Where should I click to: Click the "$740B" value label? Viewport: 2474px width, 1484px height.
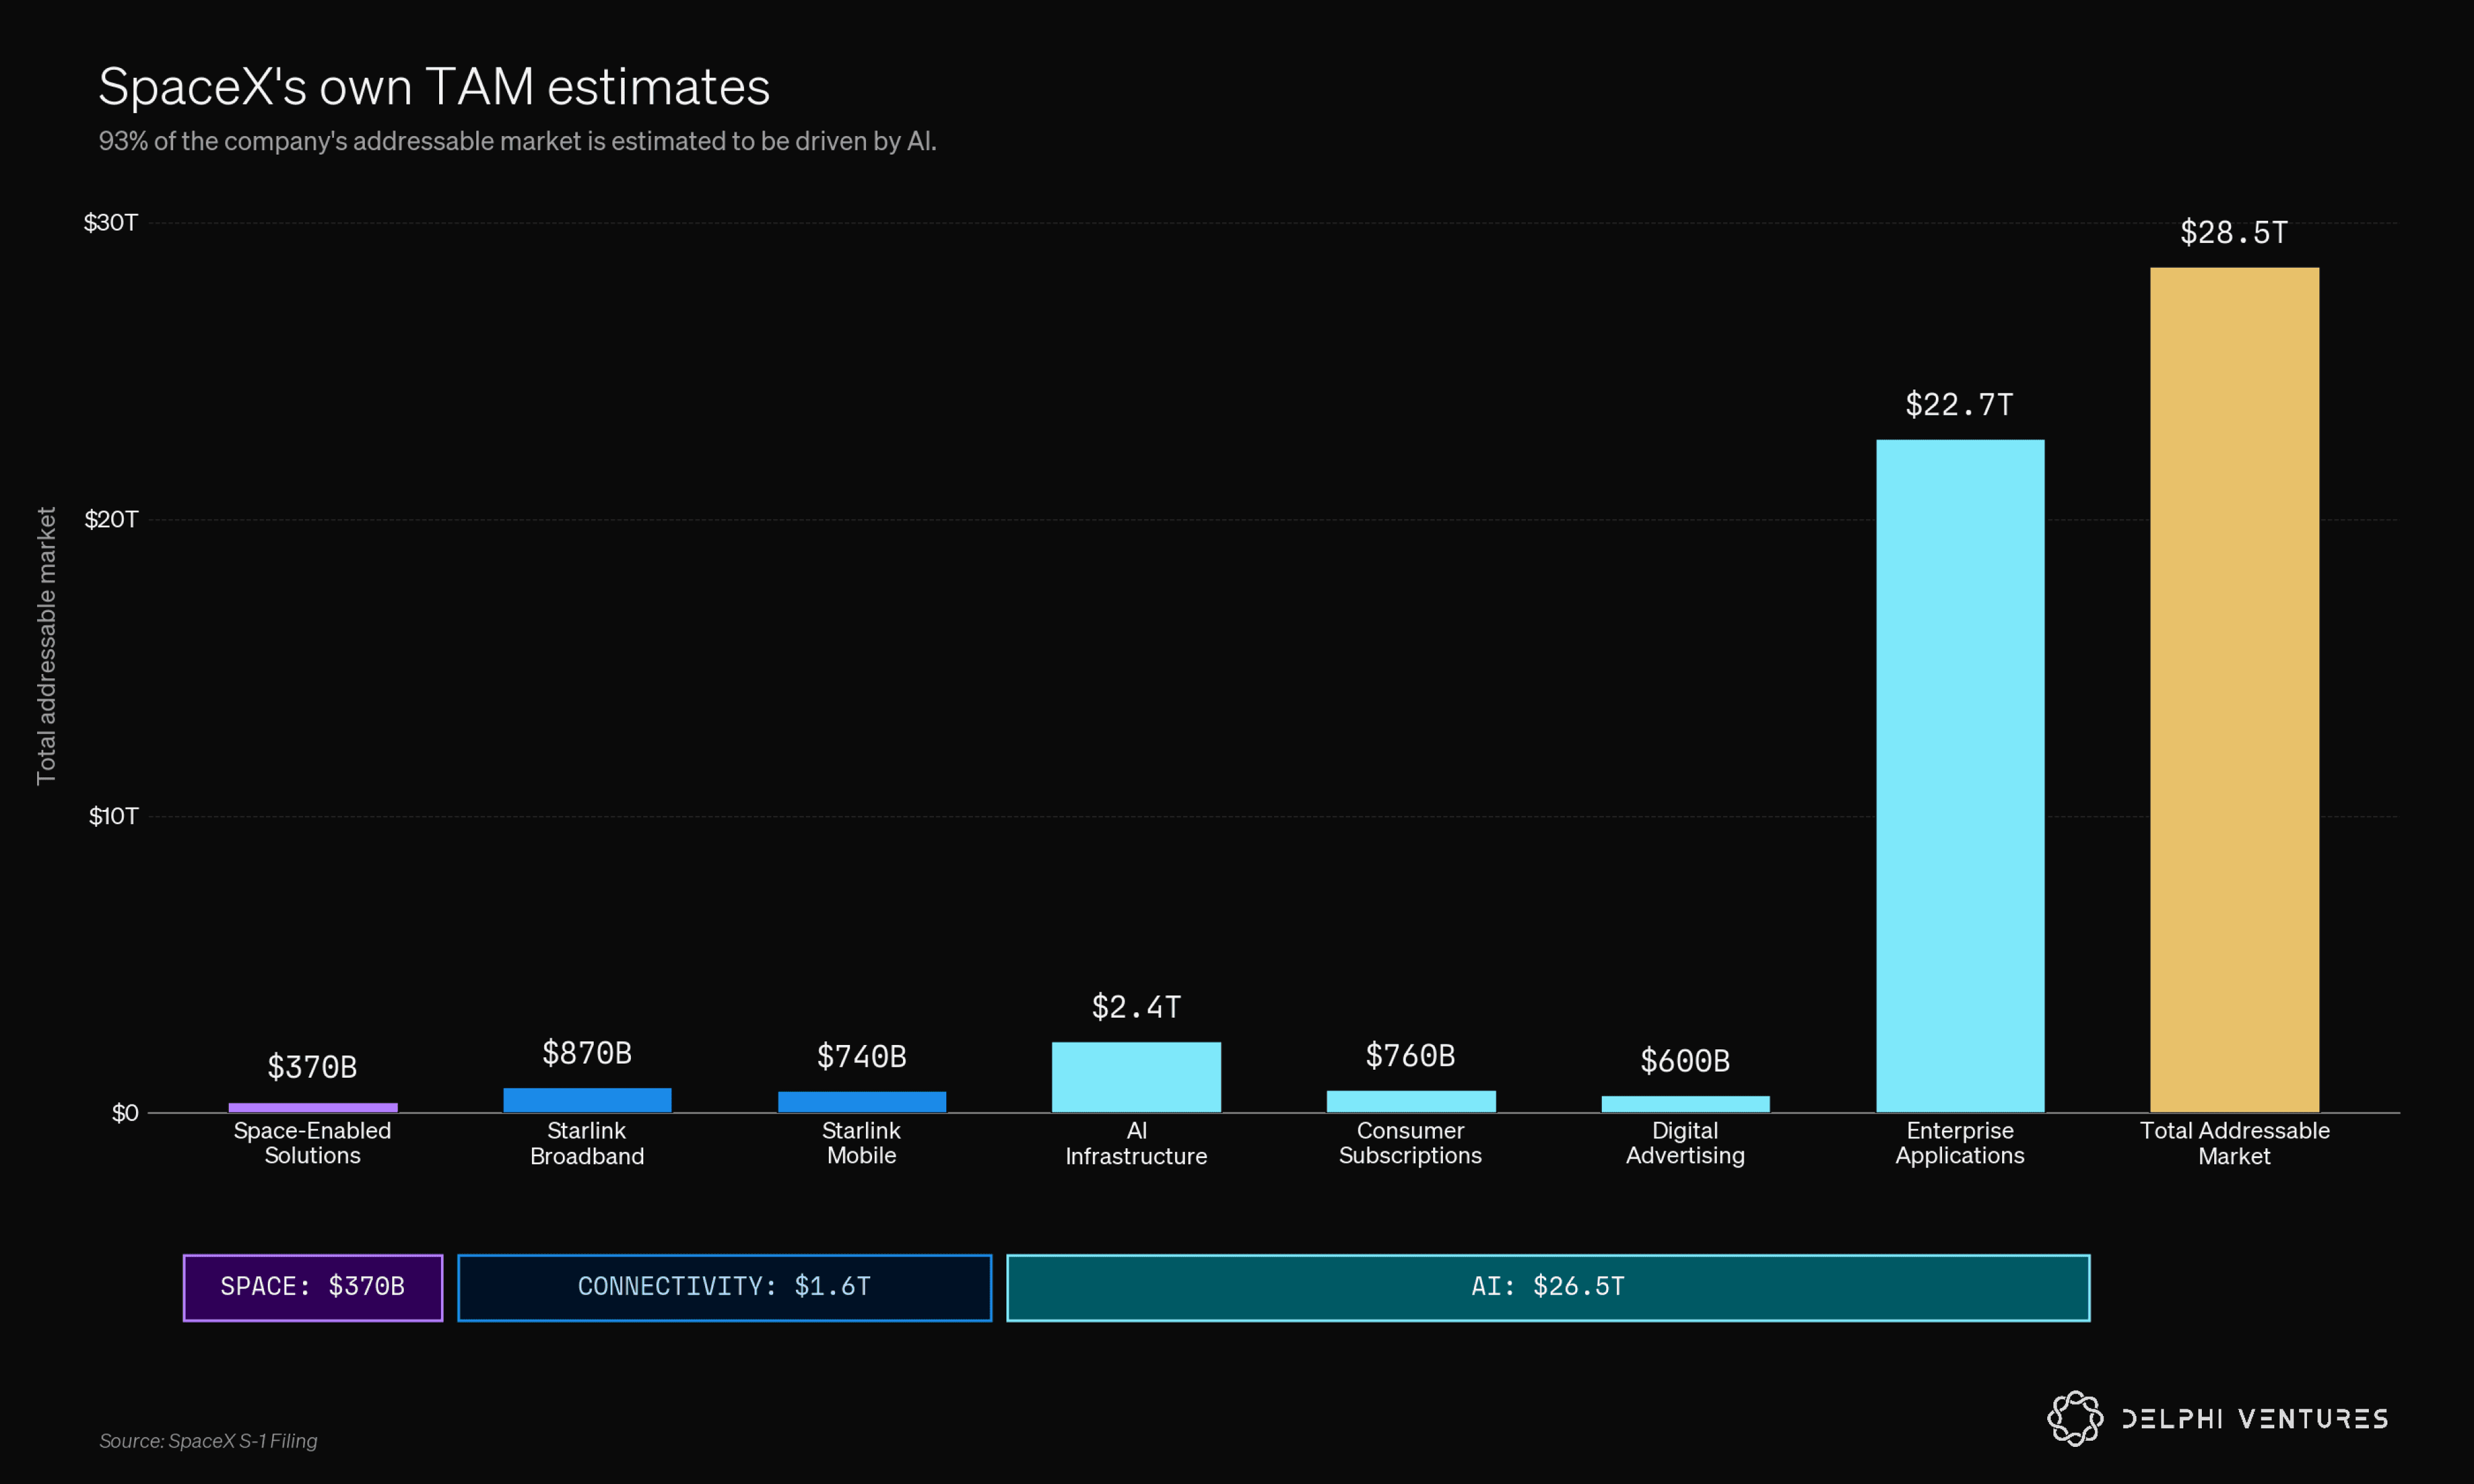point(862,1056)
